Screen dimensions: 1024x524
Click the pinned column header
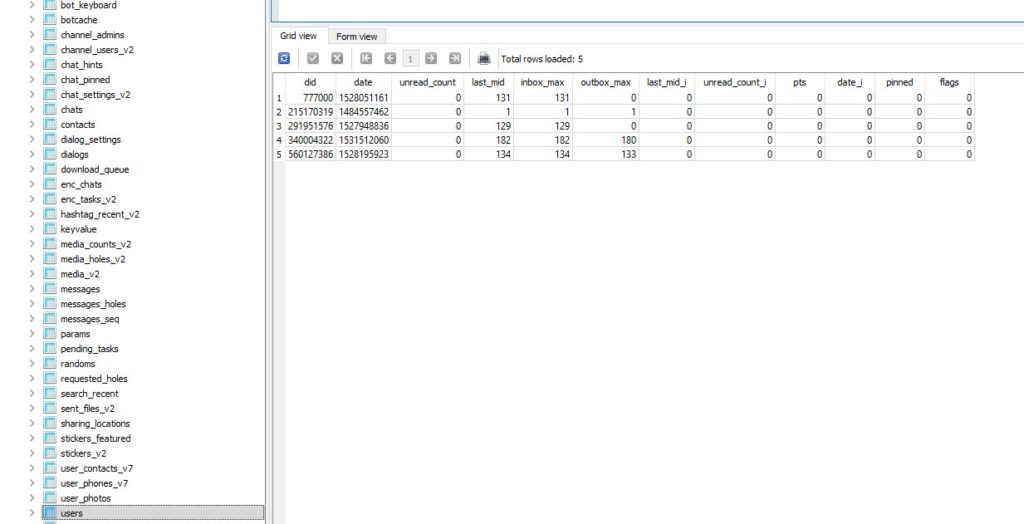[899, 82]
